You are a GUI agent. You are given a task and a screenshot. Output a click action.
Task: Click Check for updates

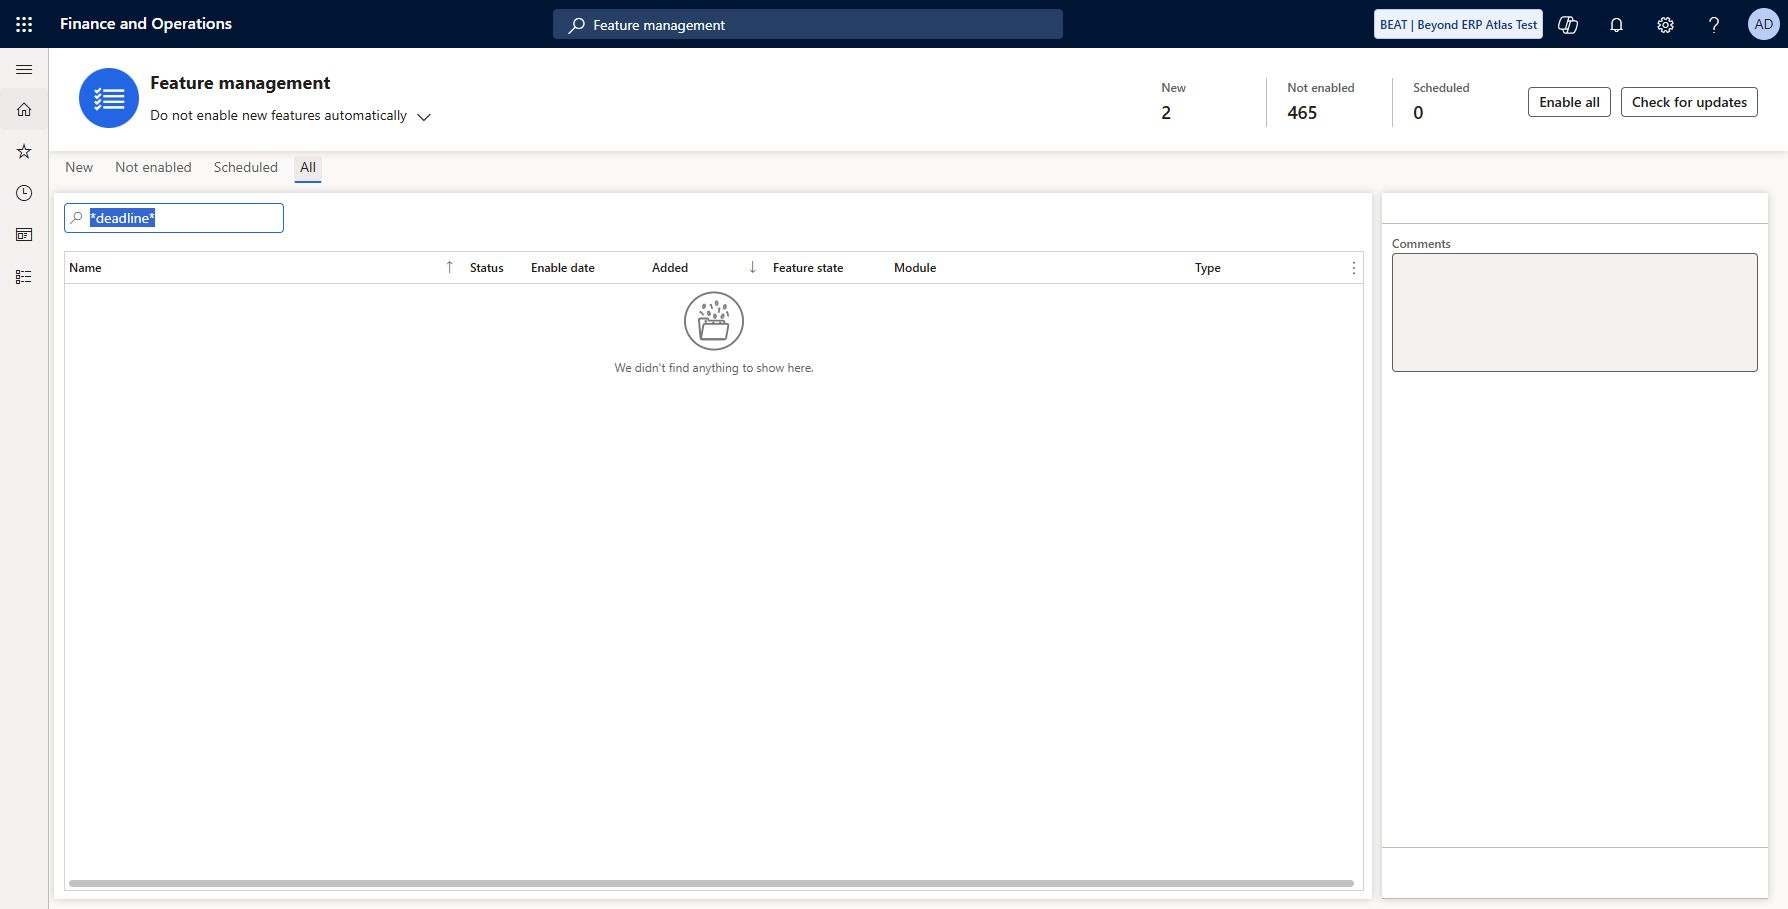pos(1689,102)
